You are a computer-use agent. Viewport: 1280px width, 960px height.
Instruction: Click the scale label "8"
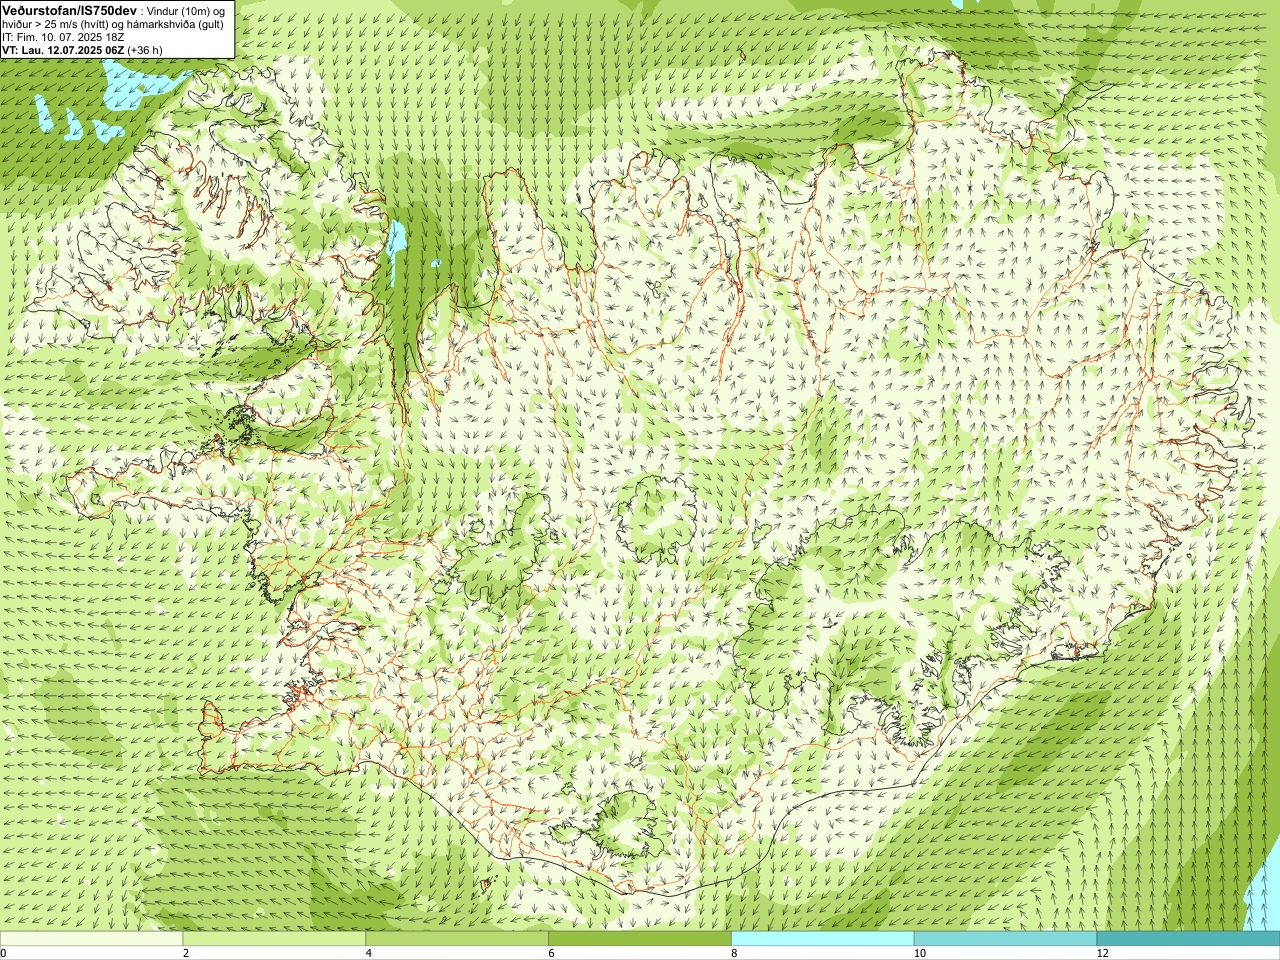click(735, 953)
